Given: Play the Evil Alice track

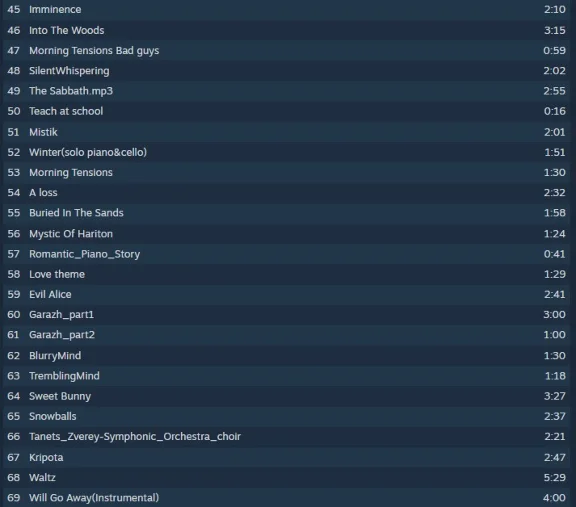Looking at the screenshot, I should coord(286,294).
